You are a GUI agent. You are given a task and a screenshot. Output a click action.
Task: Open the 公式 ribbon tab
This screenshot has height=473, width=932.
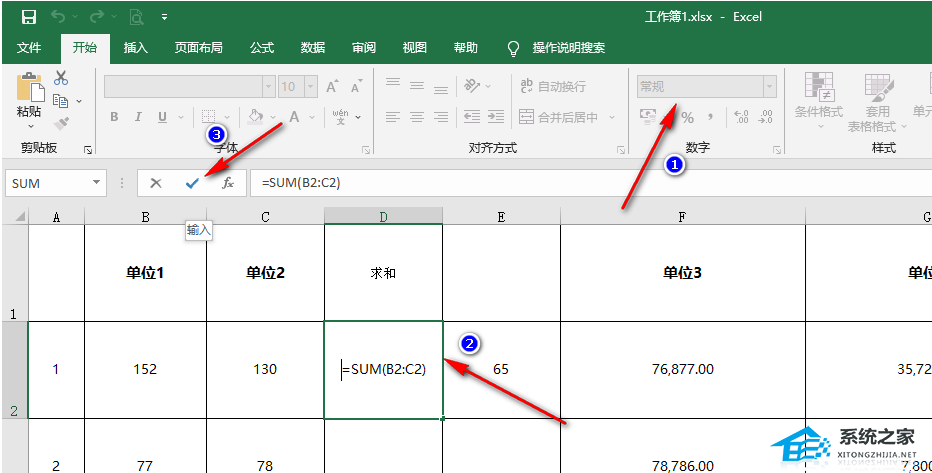click(262, 48)
